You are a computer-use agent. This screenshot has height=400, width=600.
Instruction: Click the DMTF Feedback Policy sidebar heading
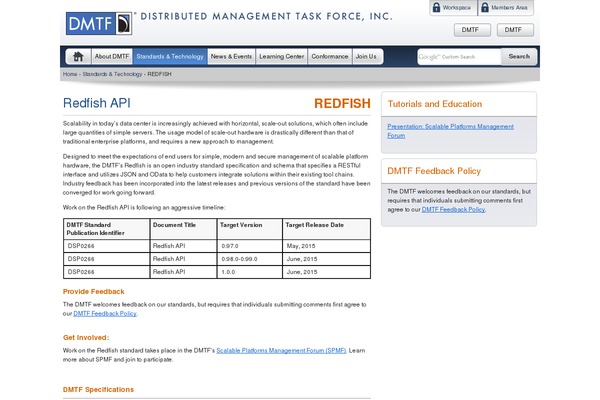point(434,171)
